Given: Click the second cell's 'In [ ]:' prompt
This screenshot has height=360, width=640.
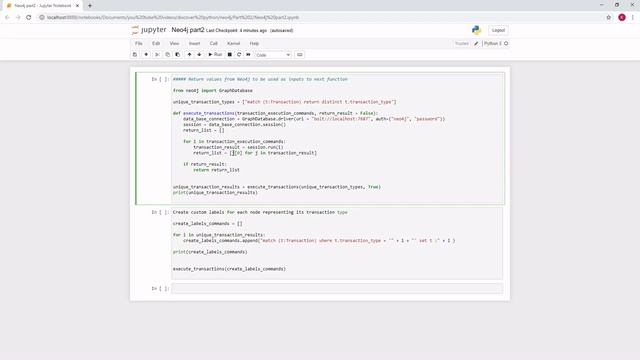Looking at the screenshot, I should pos(160,212).
